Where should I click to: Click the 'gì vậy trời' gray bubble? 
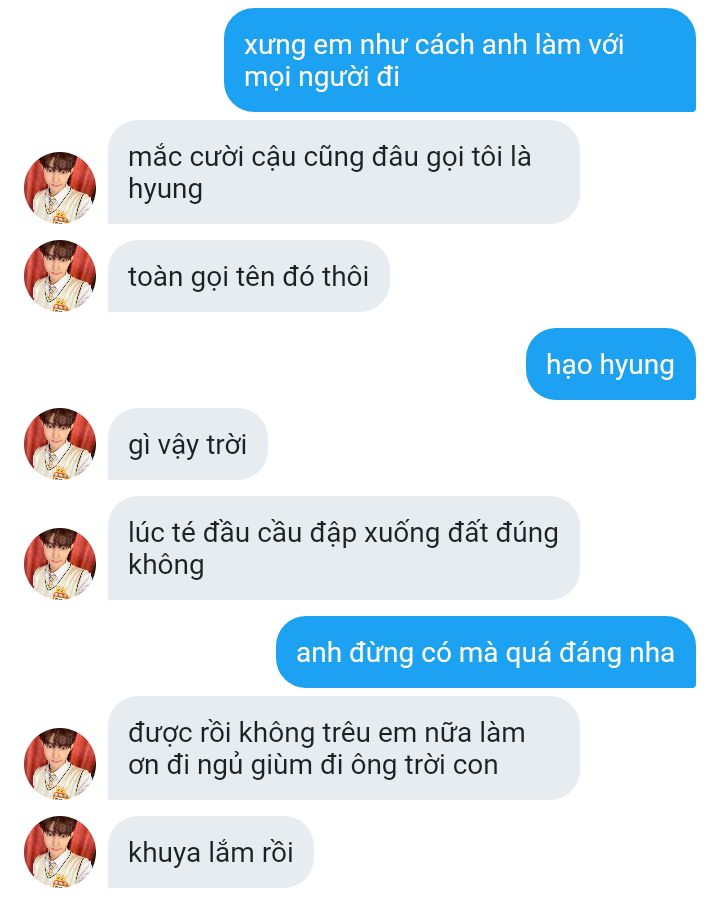[x=188, y=444]
